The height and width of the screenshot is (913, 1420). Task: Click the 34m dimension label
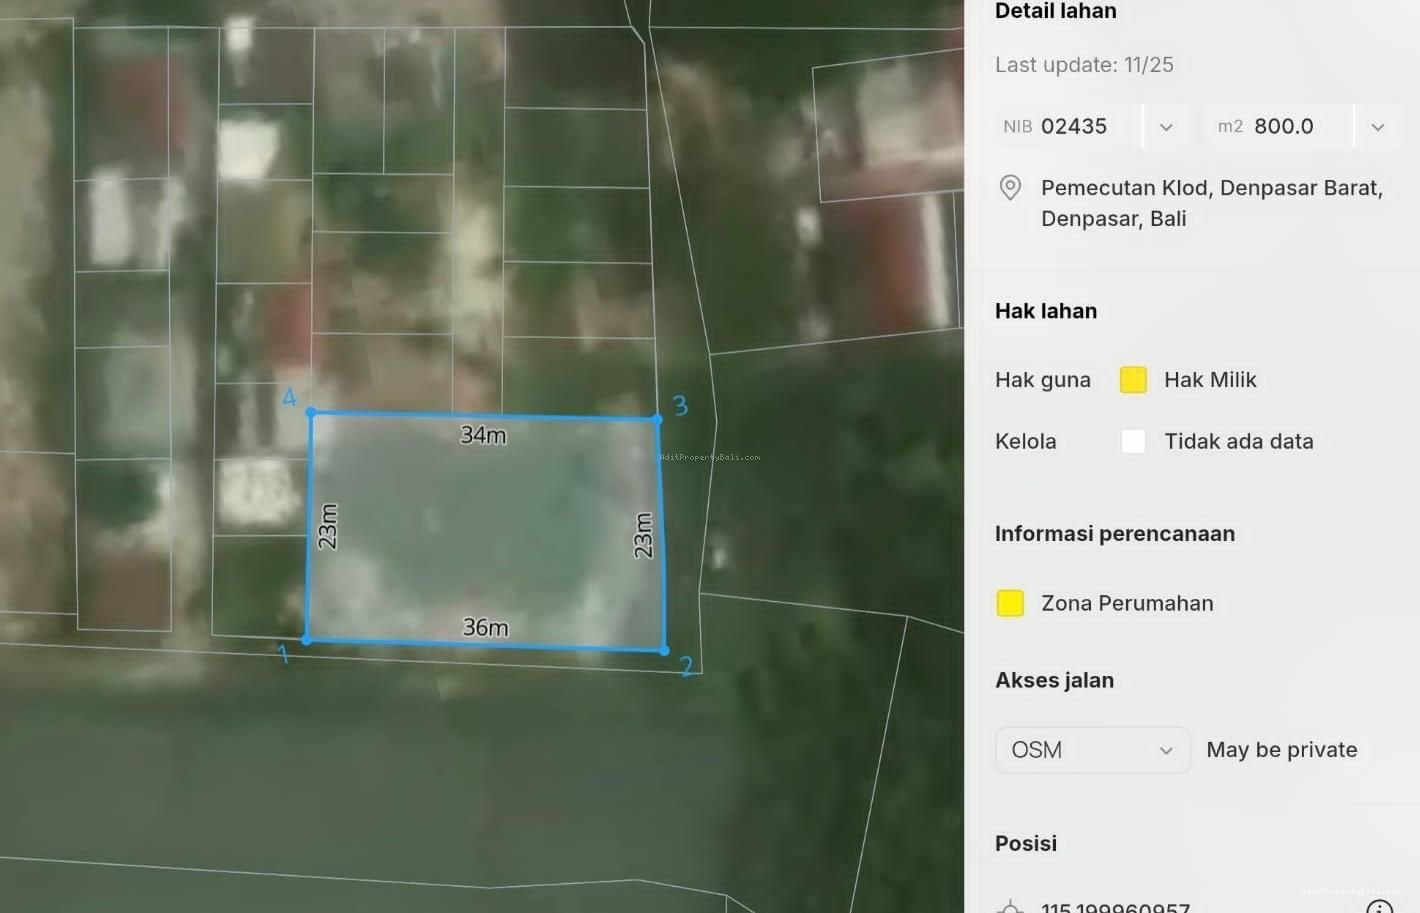[x=483, y=436]
